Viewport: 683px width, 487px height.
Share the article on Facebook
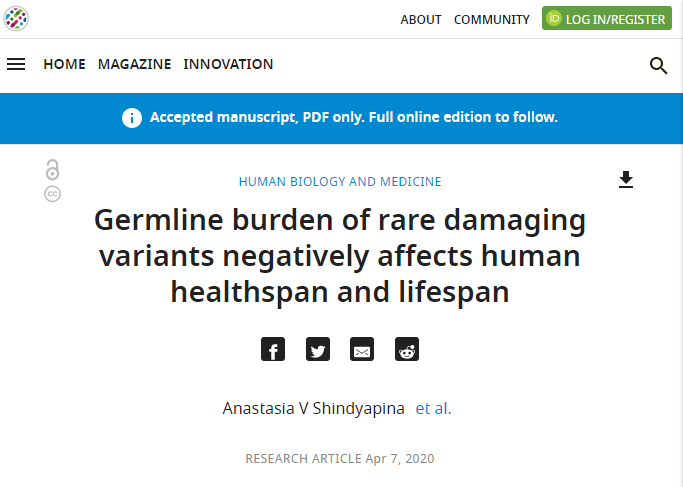pyautogui.click(x=273, y=349)
